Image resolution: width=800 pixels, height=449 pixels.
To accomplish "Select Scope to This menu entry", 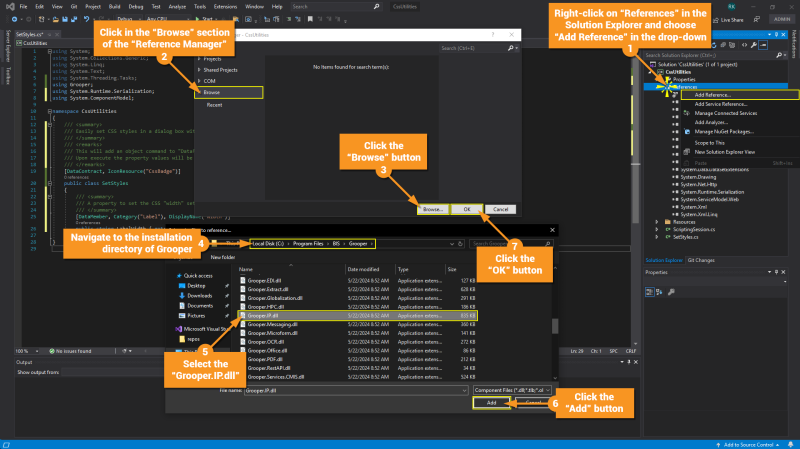I will [x=709, y=143].
